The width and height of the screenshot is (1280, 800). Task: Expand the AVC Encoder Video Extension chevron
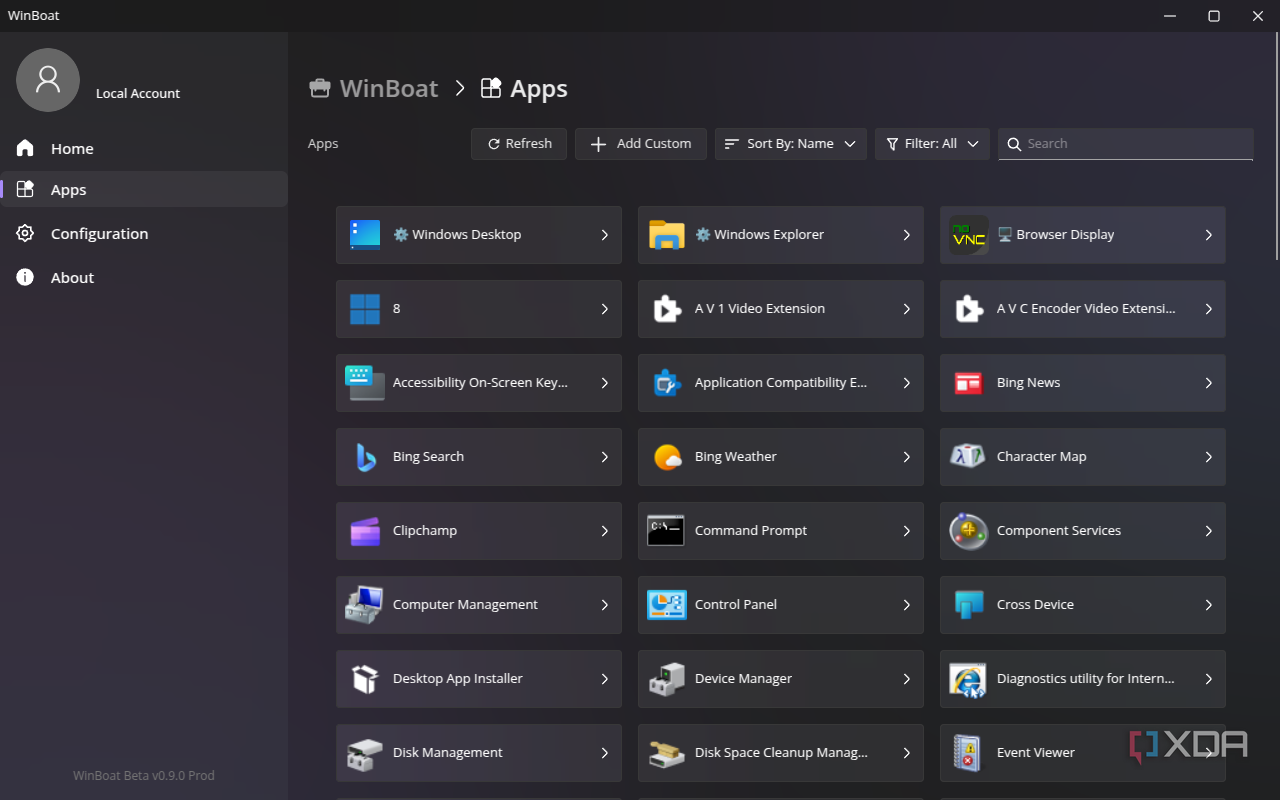(x=1209, y=309)
